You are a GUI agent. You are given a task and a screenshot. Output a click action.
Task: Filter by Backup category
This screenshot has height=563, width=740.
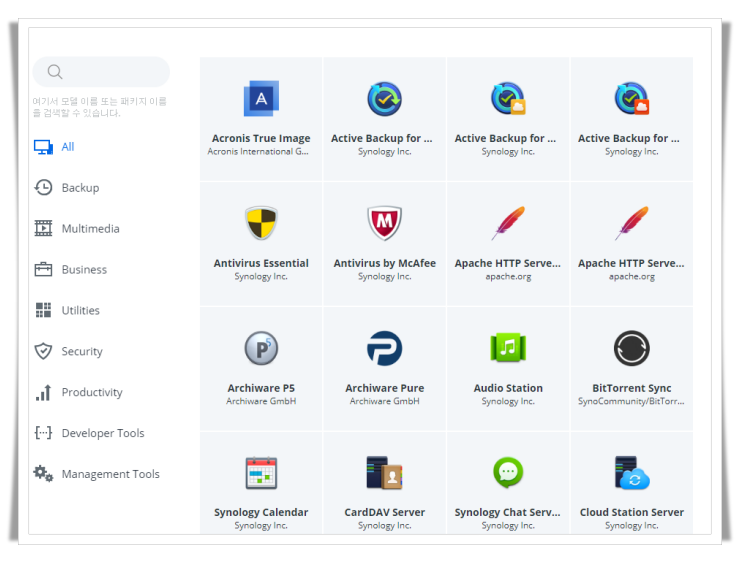(80, 188)
